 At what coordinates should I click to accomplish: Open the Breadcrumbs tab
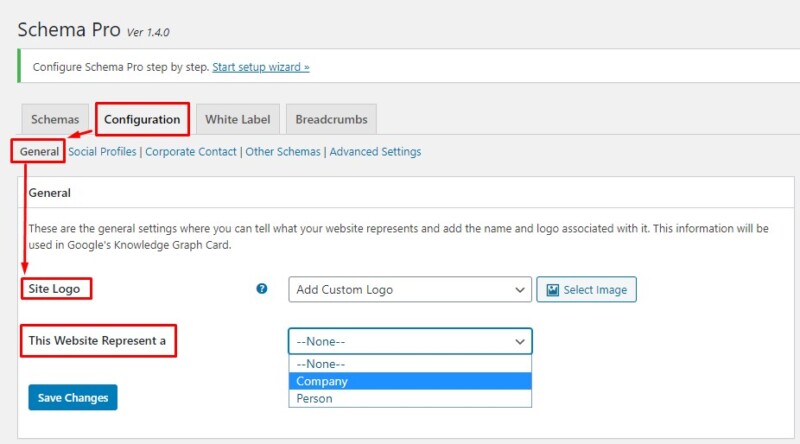pos(331,119)
